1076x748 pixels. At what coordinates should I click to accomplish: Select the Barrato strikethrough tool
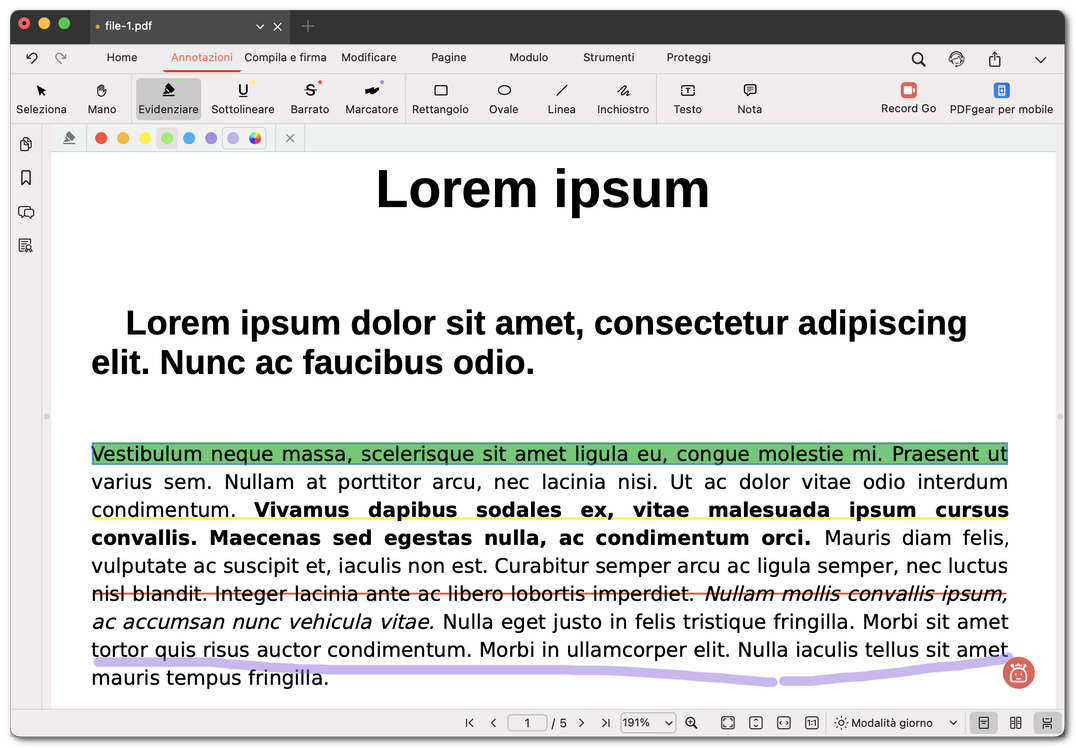pyautogui.click(x=309, y=97)
